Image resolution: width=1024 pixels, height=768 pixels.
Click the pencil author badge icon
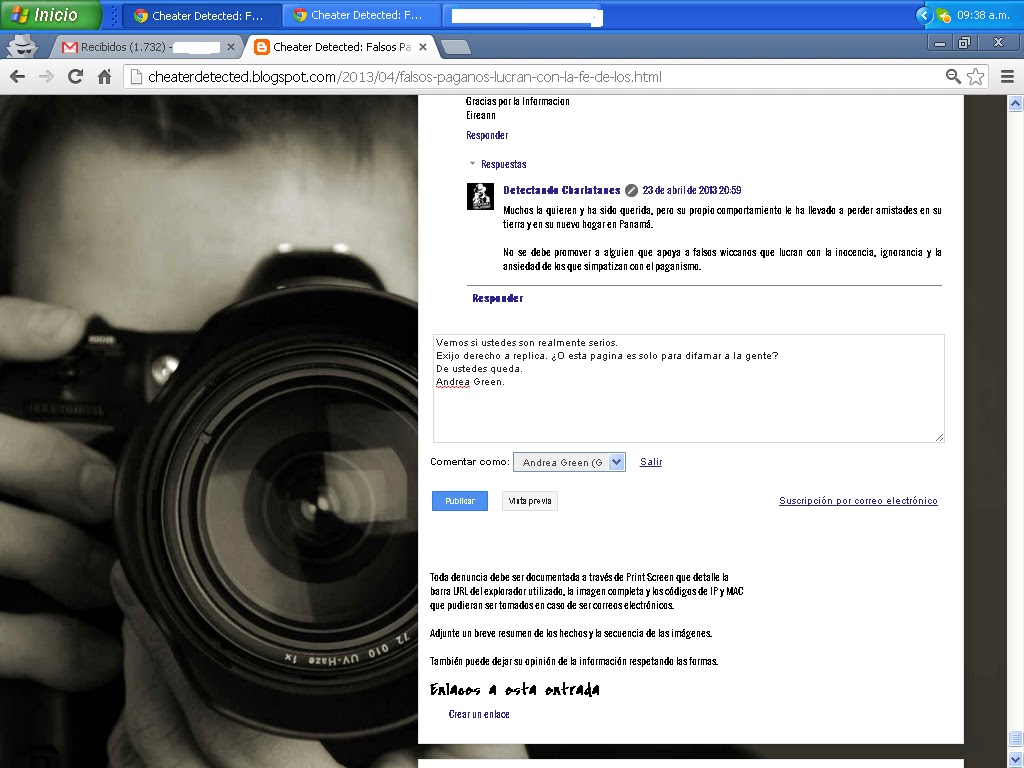point(631,191)
